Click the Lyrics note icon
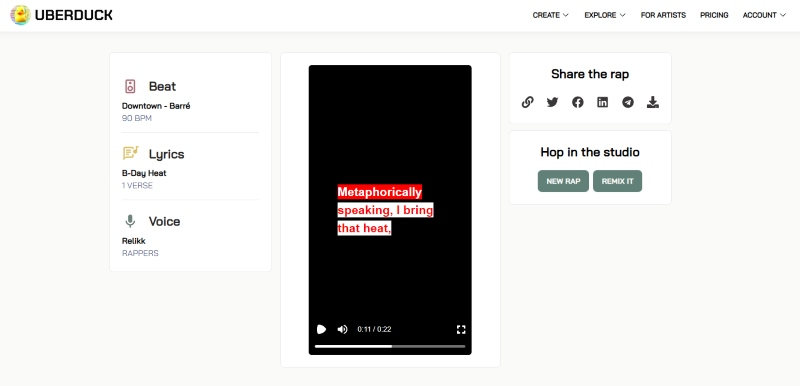 (131, 153)
